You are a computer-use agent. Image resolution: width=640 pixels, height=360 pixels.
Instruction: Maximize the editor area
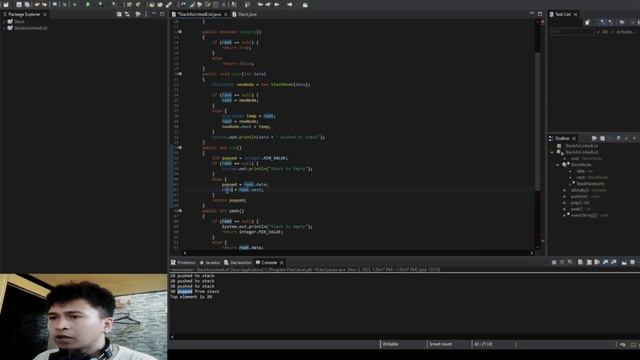click(x=540, y=14)
